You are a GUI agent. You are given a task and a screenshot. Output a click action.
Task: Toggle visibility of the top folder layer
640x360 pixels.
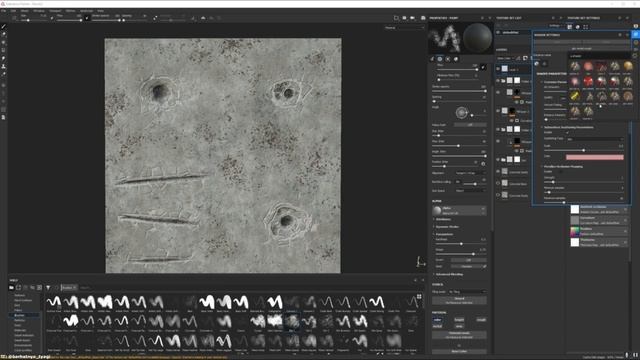pos(498,80)
